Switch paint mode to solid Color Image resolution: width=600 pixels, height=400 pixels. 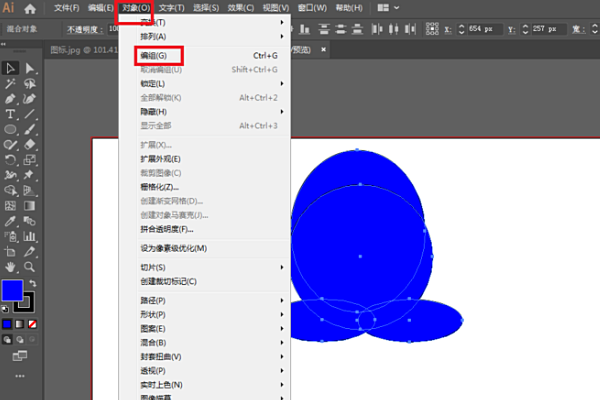7,325
